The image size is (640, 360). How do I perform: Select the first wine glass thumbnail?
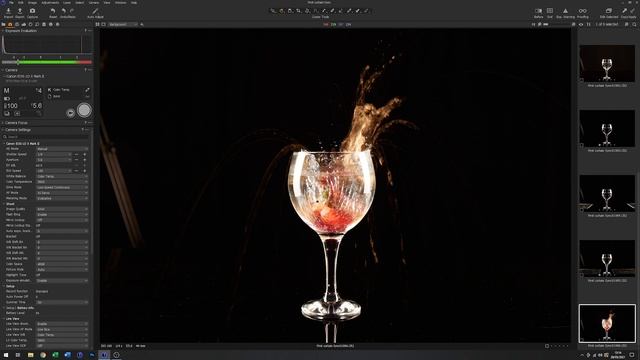coord(607,64)
